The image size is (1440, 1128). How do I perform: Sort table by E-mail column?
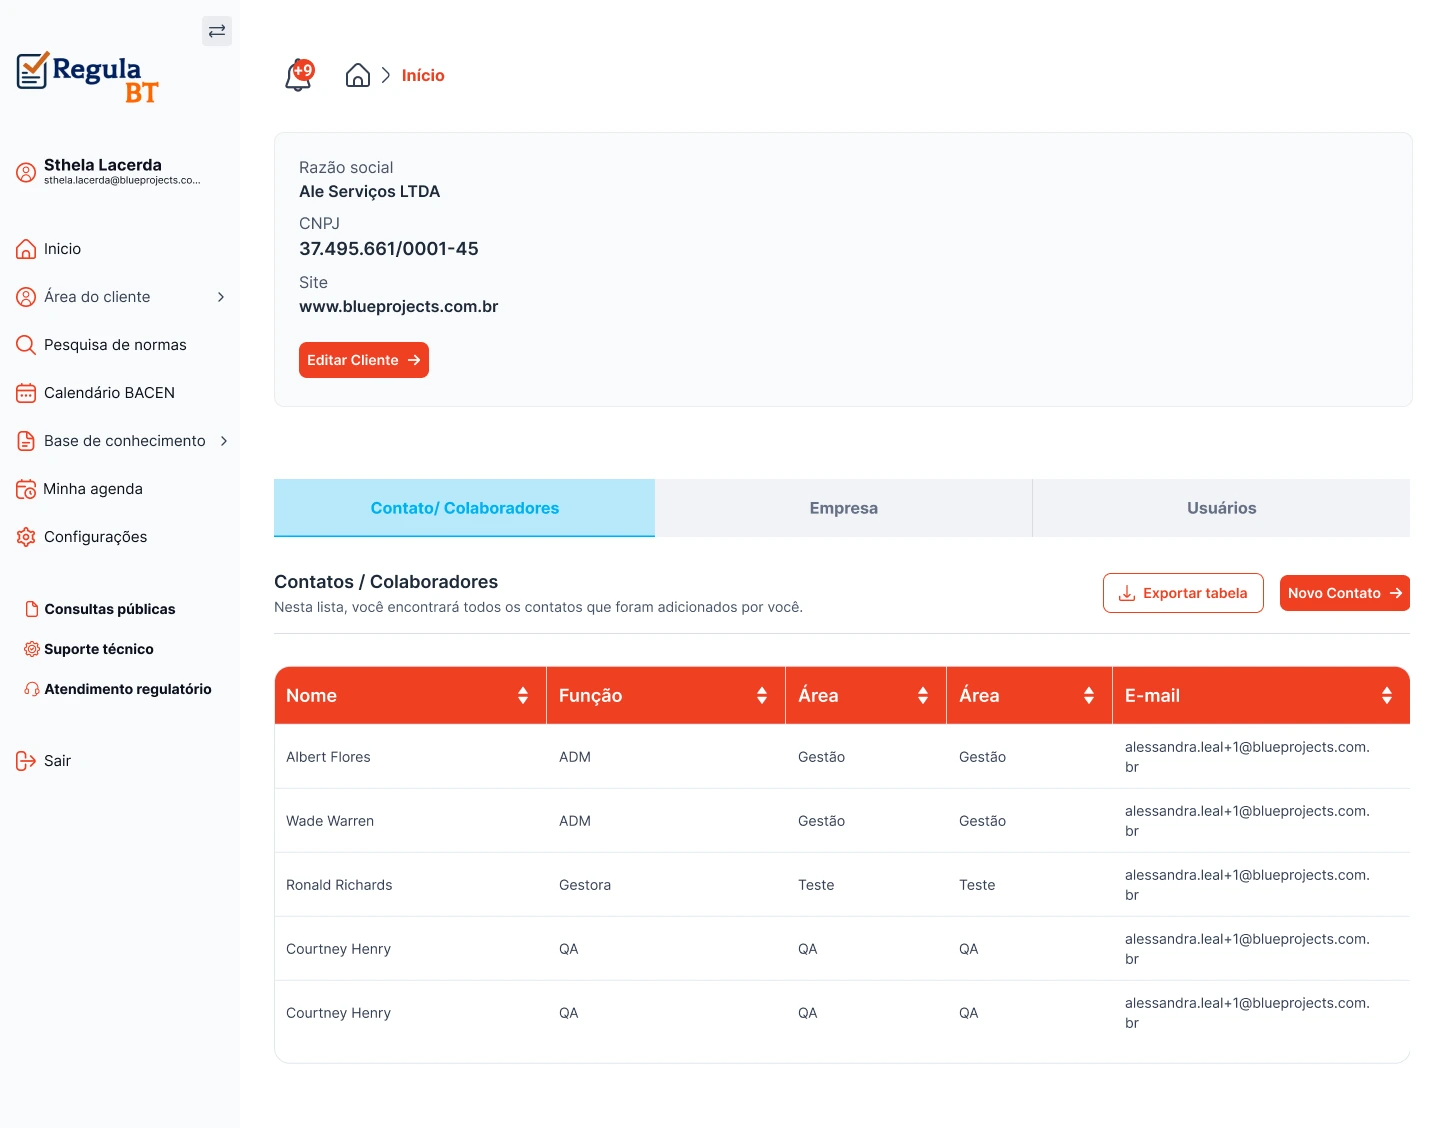(1386, 695)
